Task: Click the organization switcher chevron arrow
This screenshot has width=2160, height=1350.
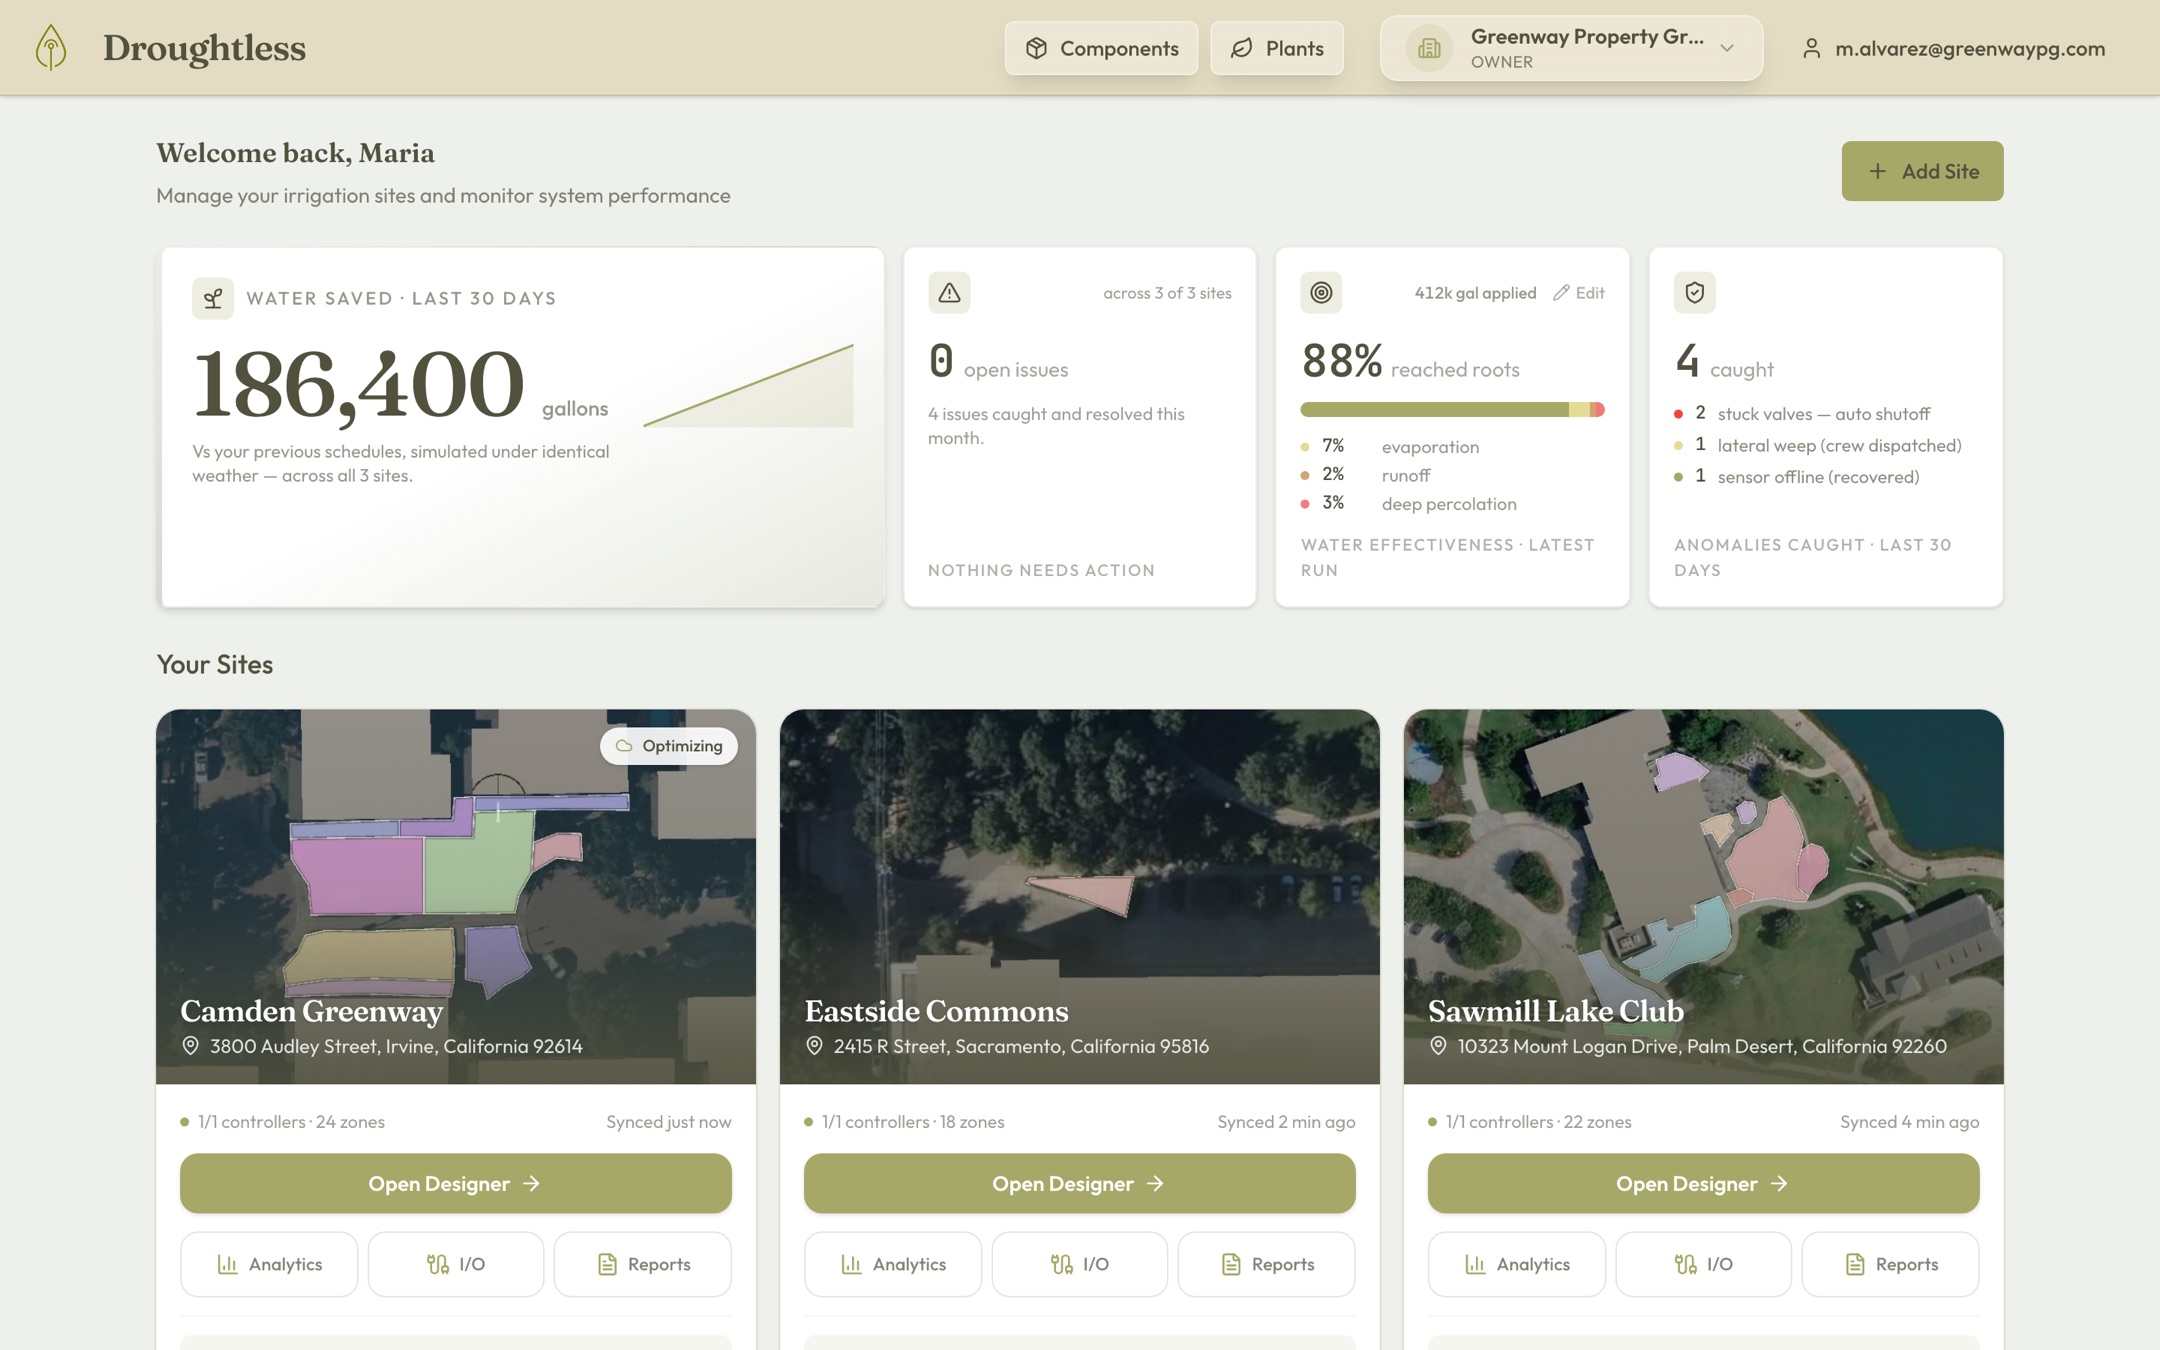Action: point(1727,48)
